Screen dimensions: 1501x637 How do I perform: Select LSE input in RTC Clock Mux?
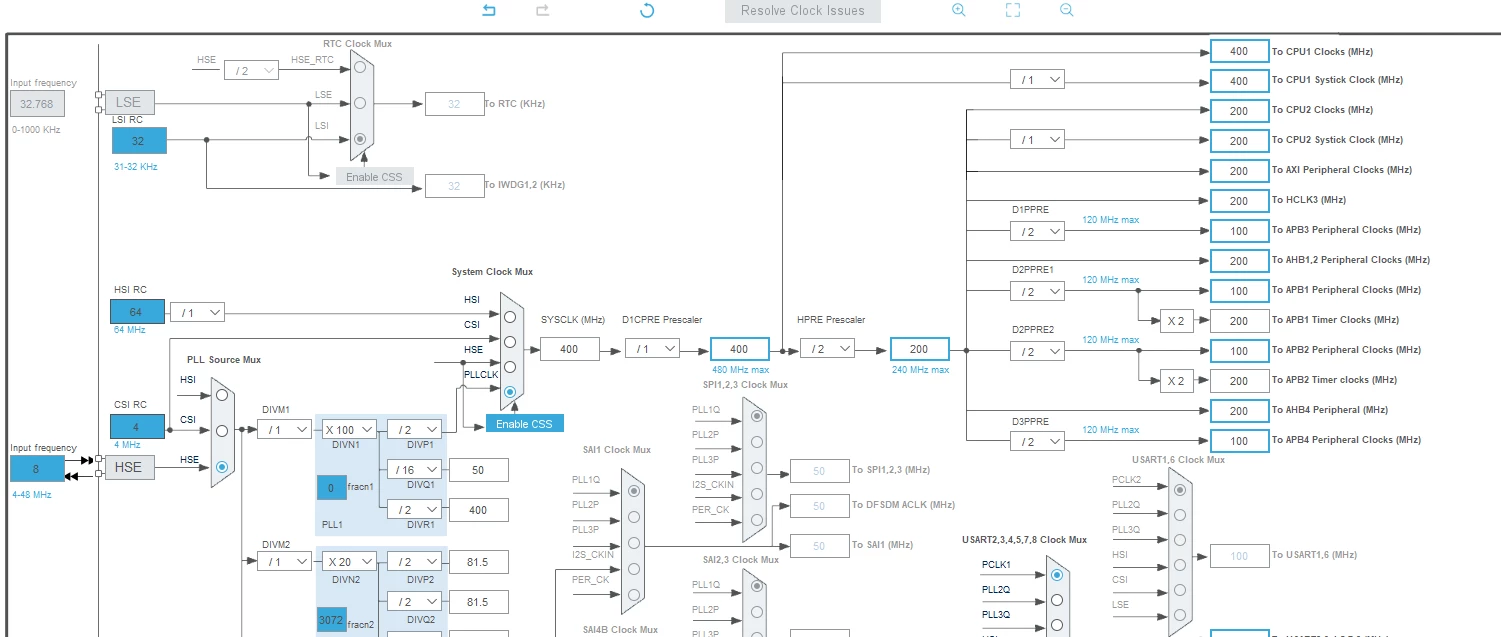click(x=359, y=103)
